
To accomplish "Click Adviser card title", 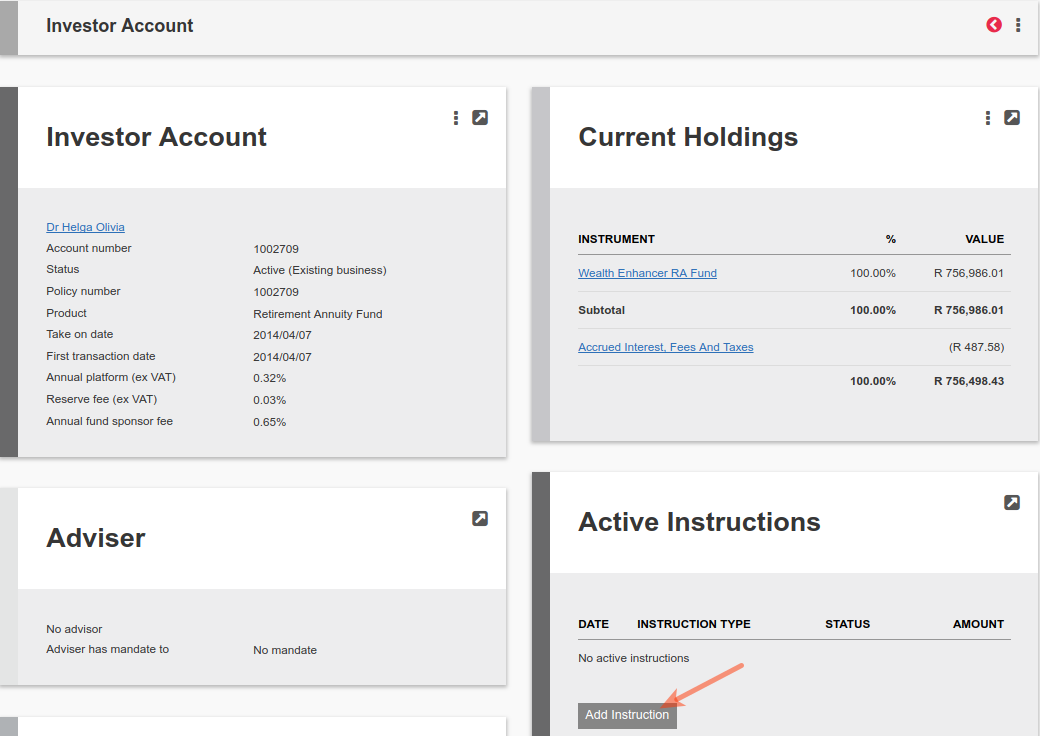I will click(x=96, y=538).
